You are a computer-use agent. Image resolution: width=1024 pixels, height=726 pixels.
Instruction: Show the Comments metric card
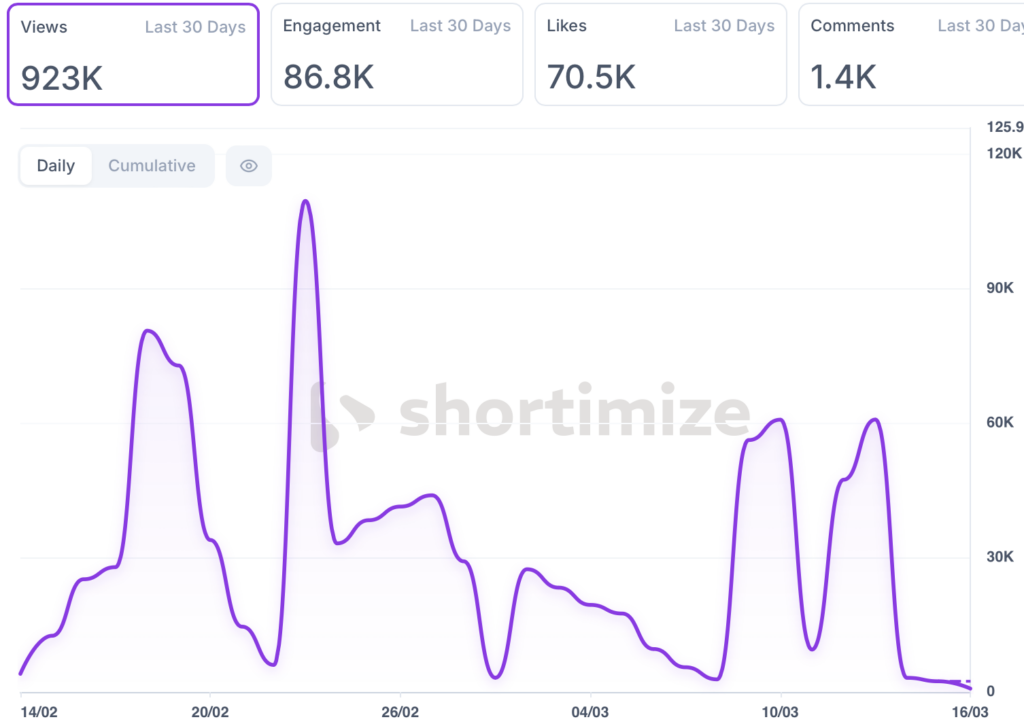(910, 54)
